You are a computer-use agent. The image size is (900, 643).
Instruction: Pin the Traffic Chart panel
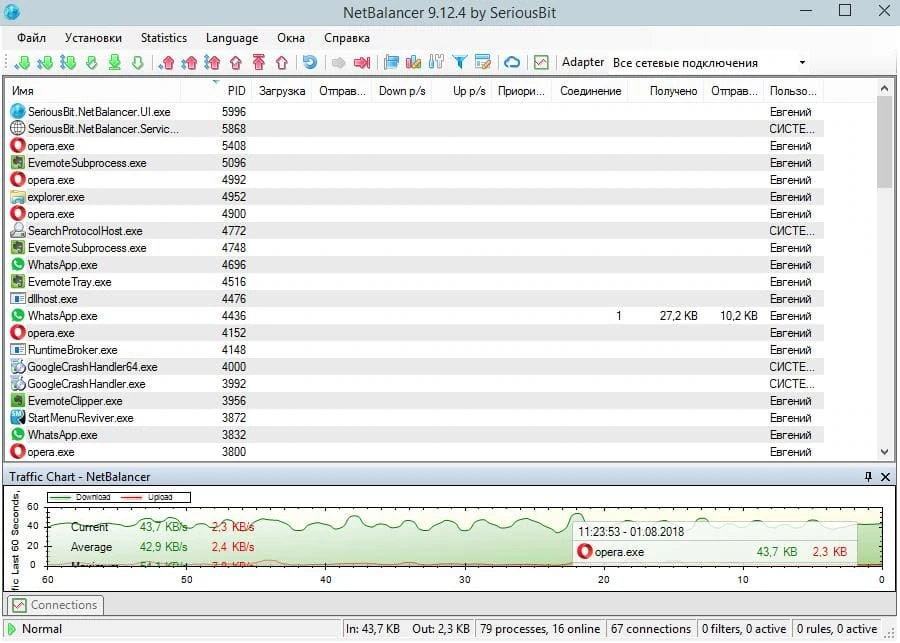pos(868,477)
